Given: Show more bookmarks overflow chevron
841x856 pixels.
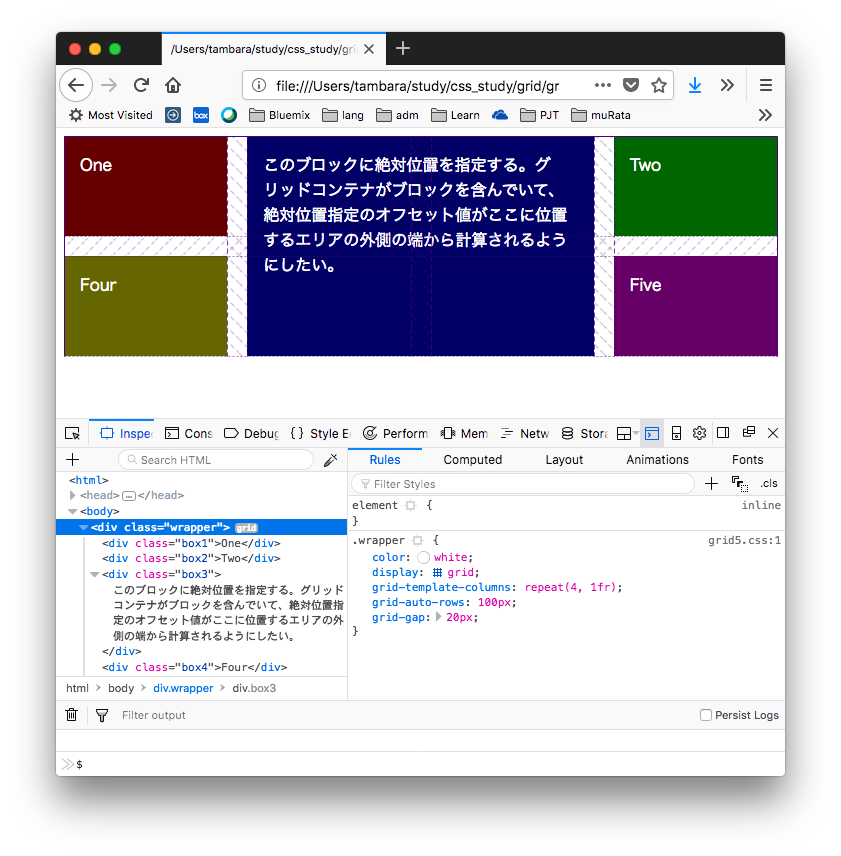Looking at the screenshot, I should pyautogui.click(x=765, y=115).
